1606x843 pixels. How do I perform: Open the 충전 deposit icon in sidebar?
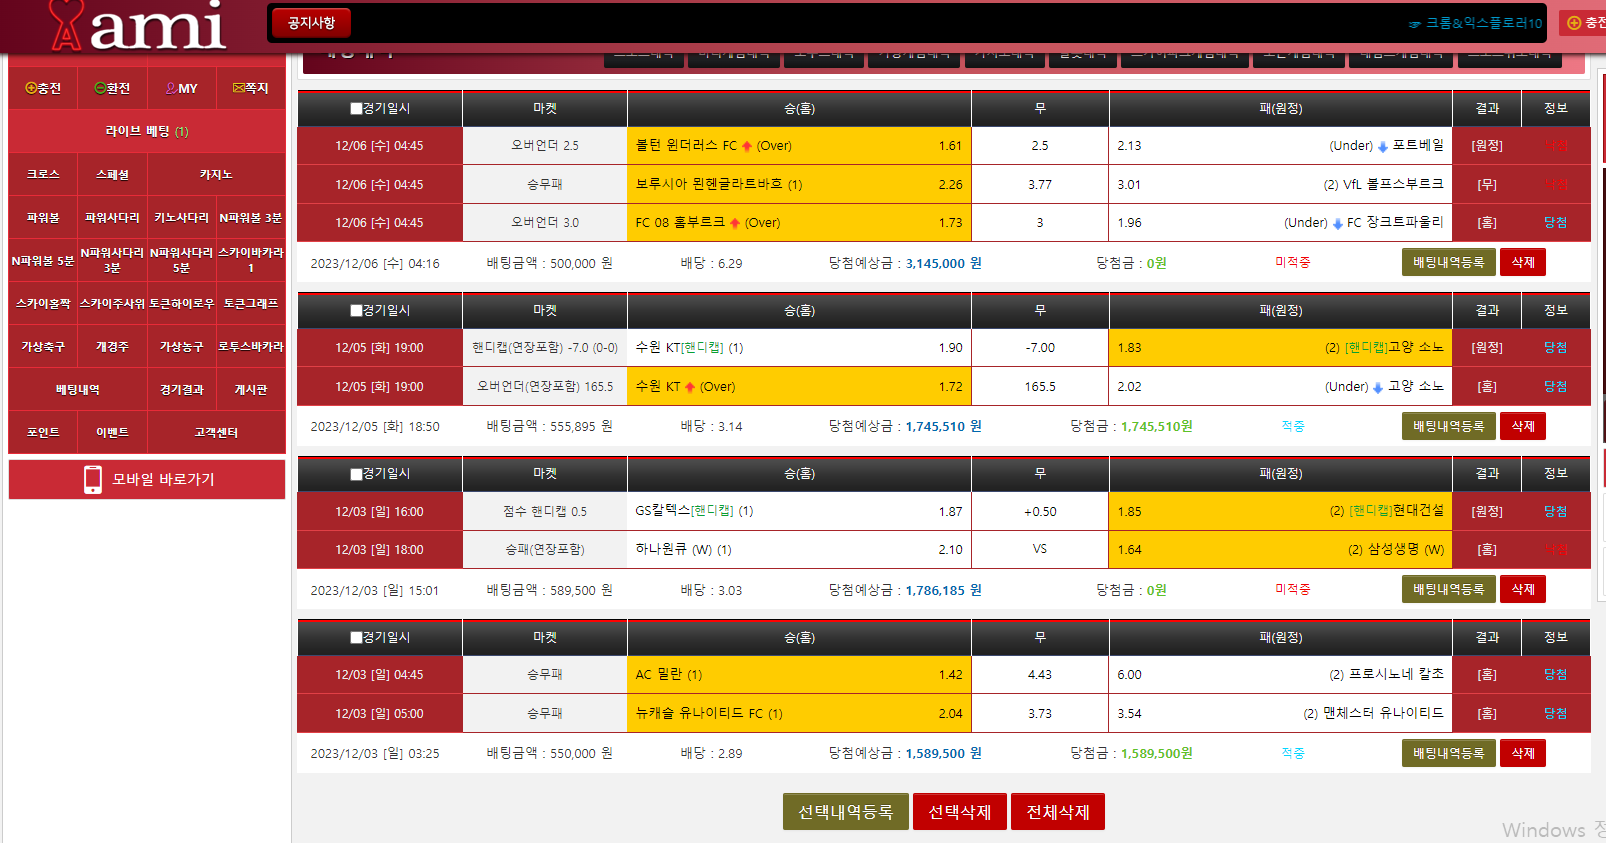[x=43, y=88]
